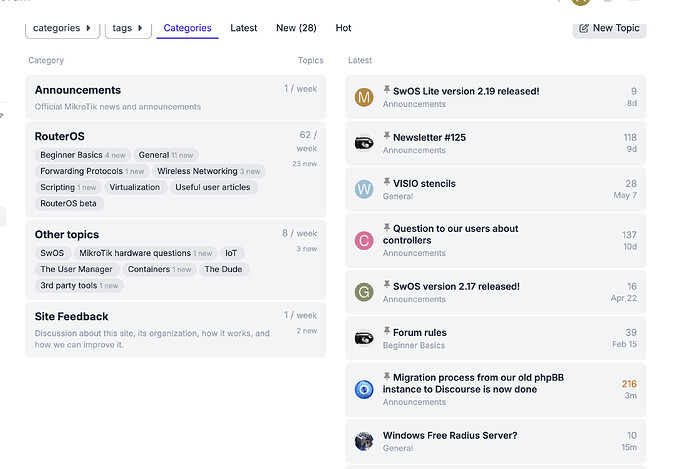690x469 pixels.
Task: Open RouterOS beta subcategory
Action: 68,204
